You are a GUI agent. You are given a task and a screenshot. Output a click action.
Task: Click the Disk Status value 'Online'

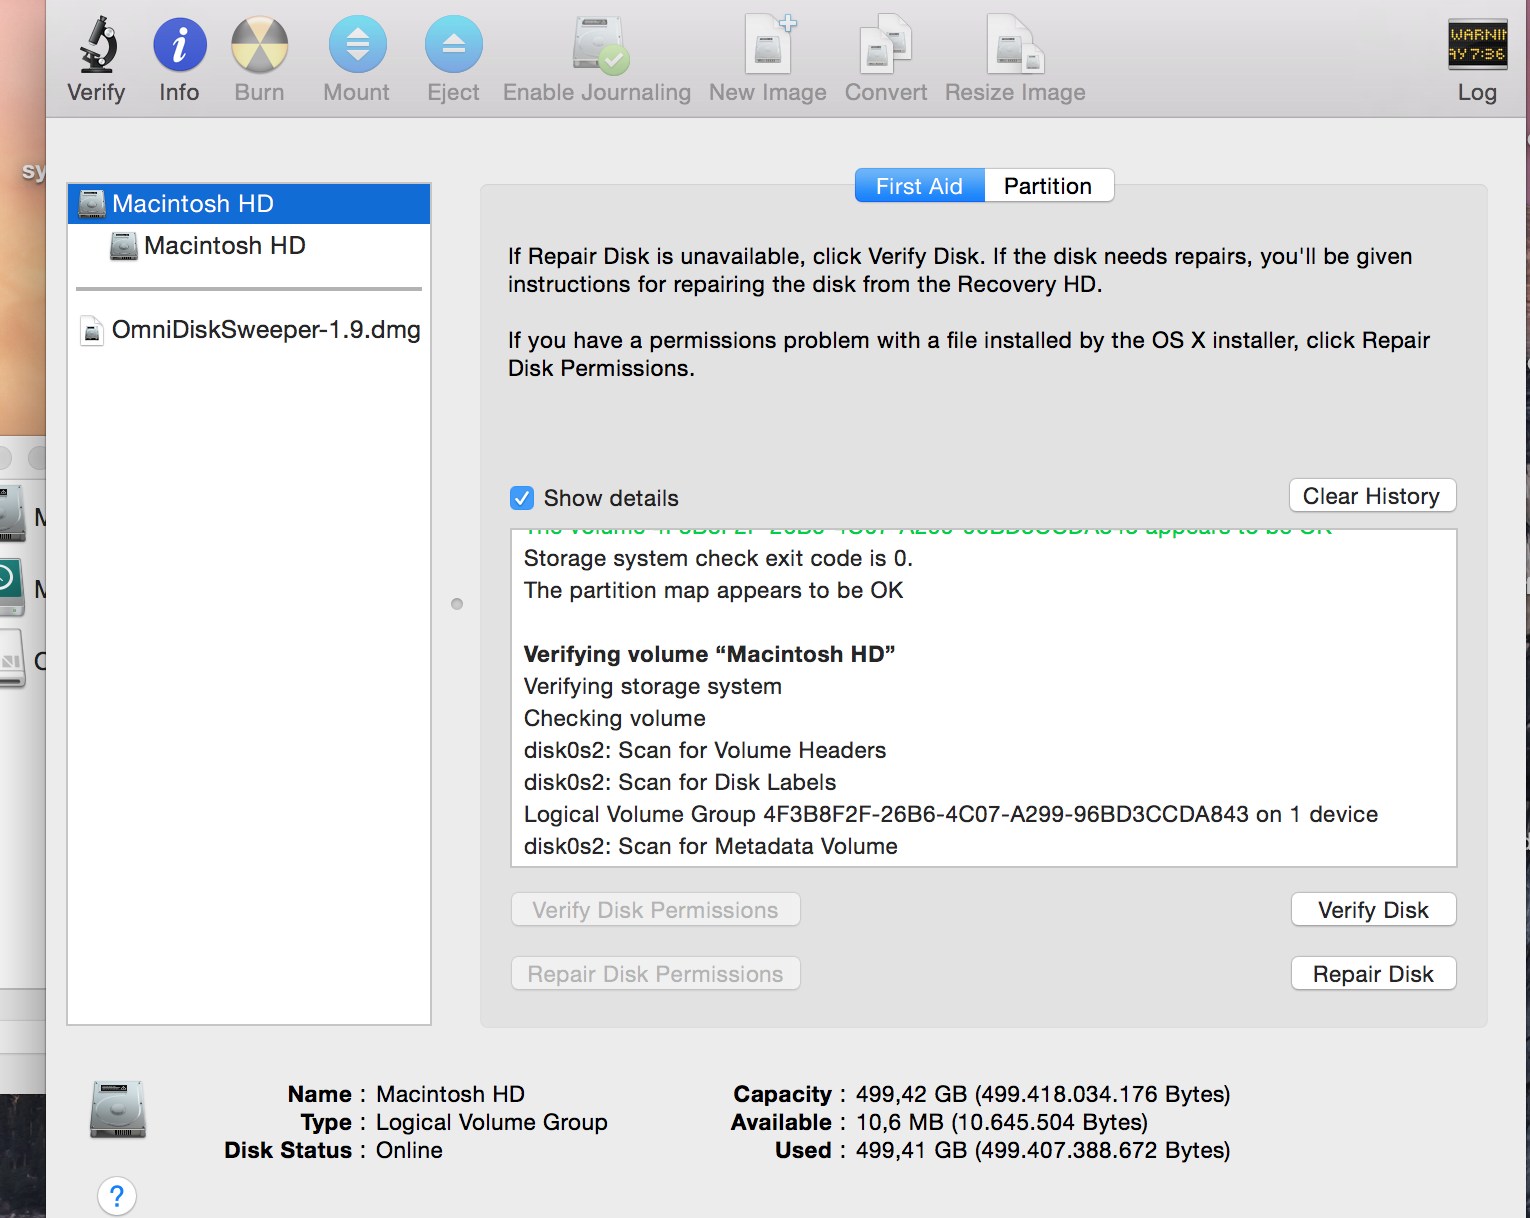(410, 1150)
